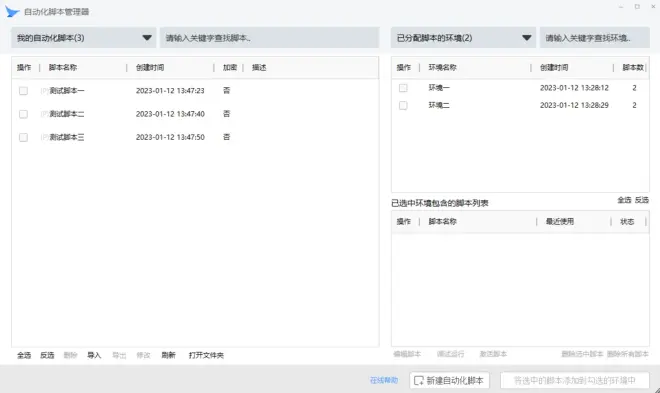This screenshot has height=393, width=660.
Task: Click 全选 above the environment script list
Action: pos(624,200)
